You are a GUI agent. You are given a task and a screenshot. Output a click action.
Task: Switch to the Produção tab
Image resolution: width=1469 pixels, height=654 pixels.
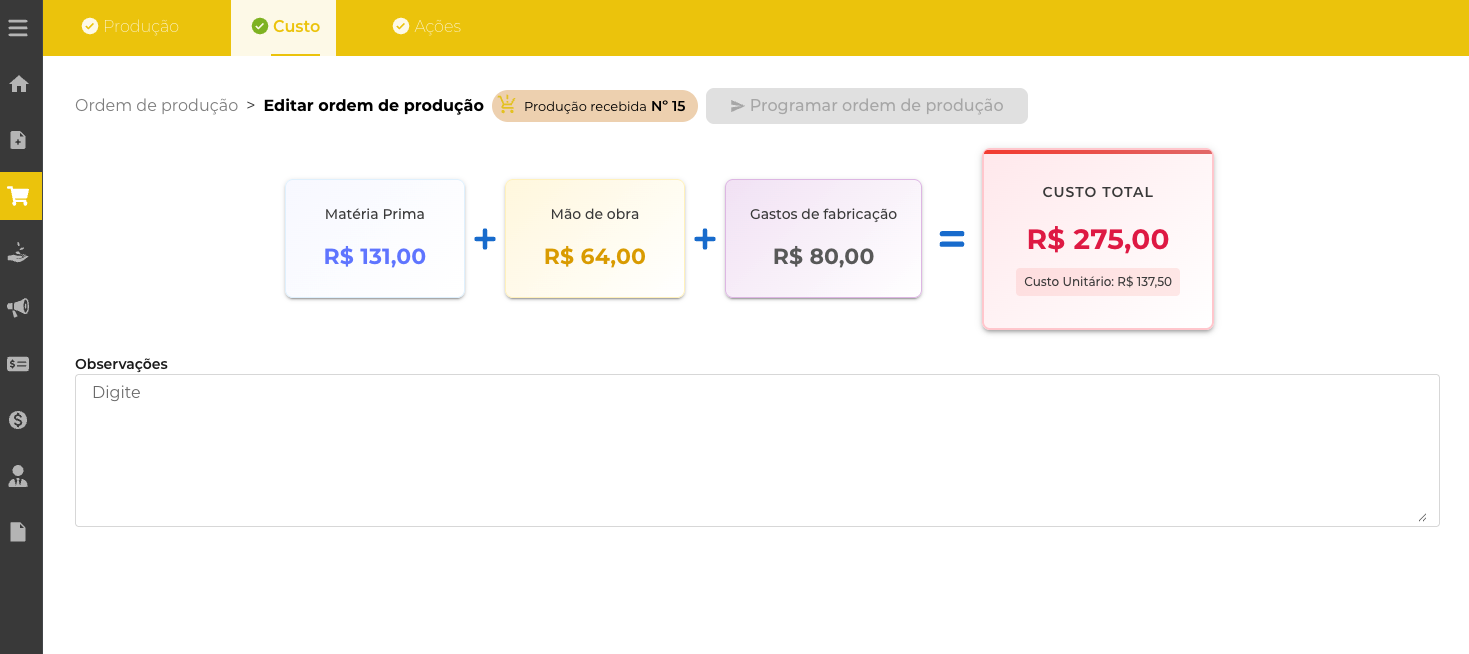pyautogui.click(x=130, y=27)
